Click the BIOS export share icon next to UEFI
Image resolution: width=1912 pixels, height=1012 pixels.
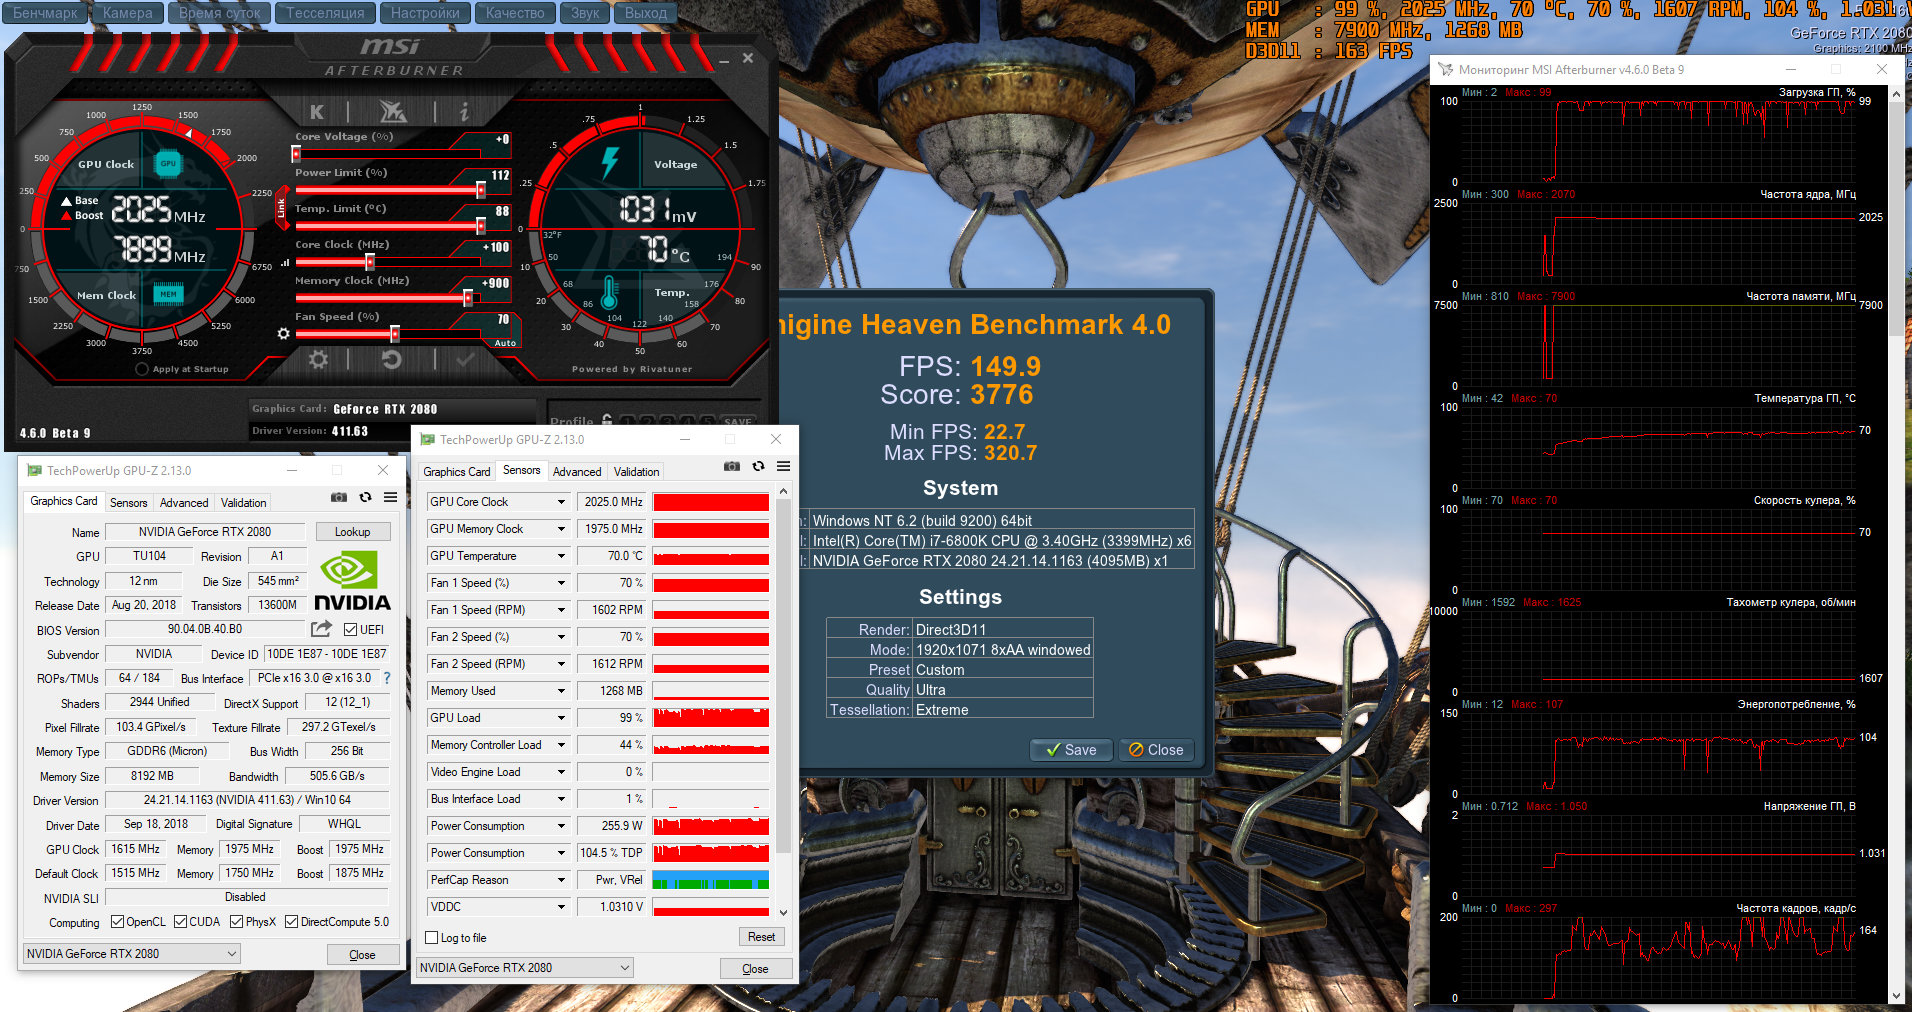321,629
